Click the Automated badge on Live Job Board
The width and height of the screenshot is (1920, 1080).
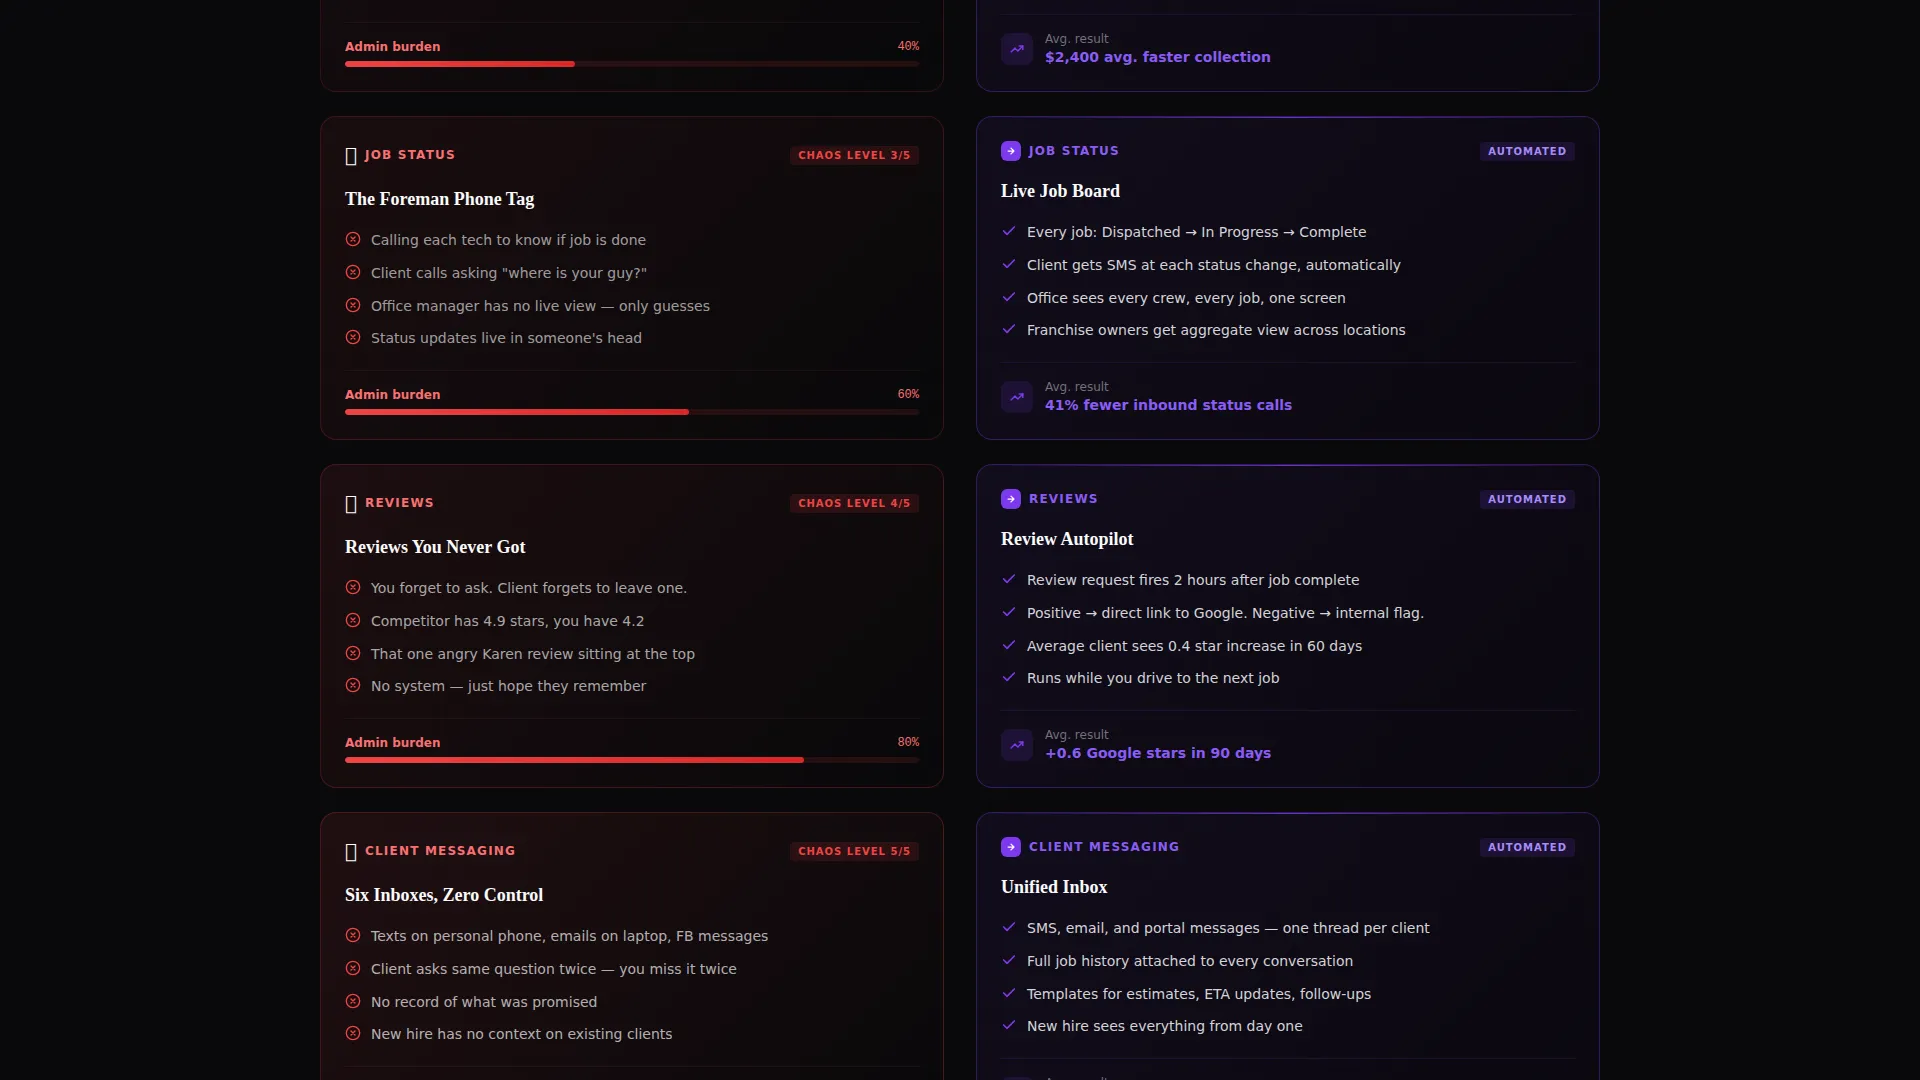pos(1527,152)
